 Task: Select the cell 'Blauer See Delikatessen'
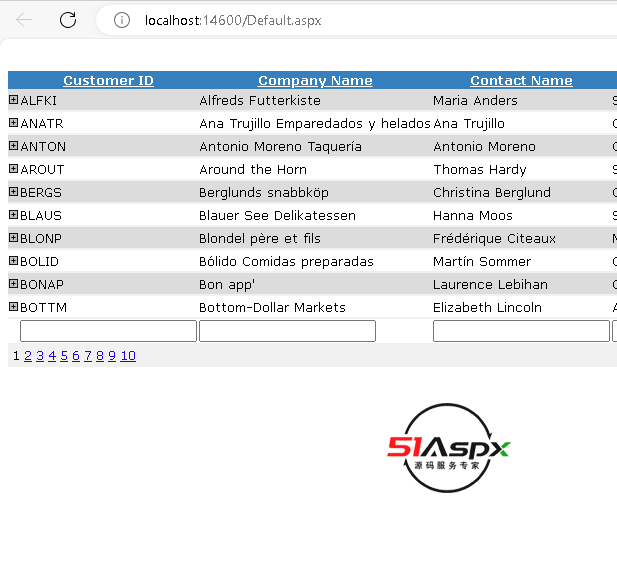click(x=277, y=216)
